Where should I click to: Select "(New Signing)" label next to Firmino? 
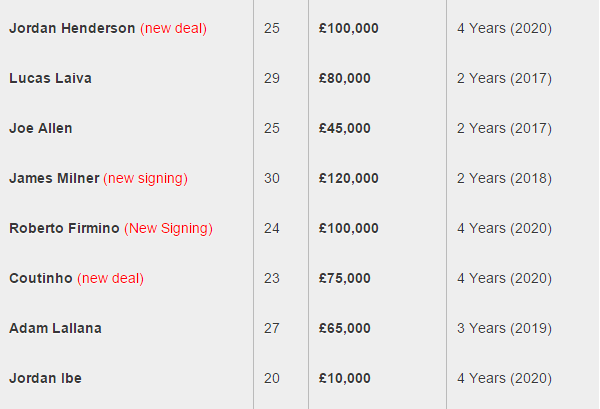pos(168,228)
